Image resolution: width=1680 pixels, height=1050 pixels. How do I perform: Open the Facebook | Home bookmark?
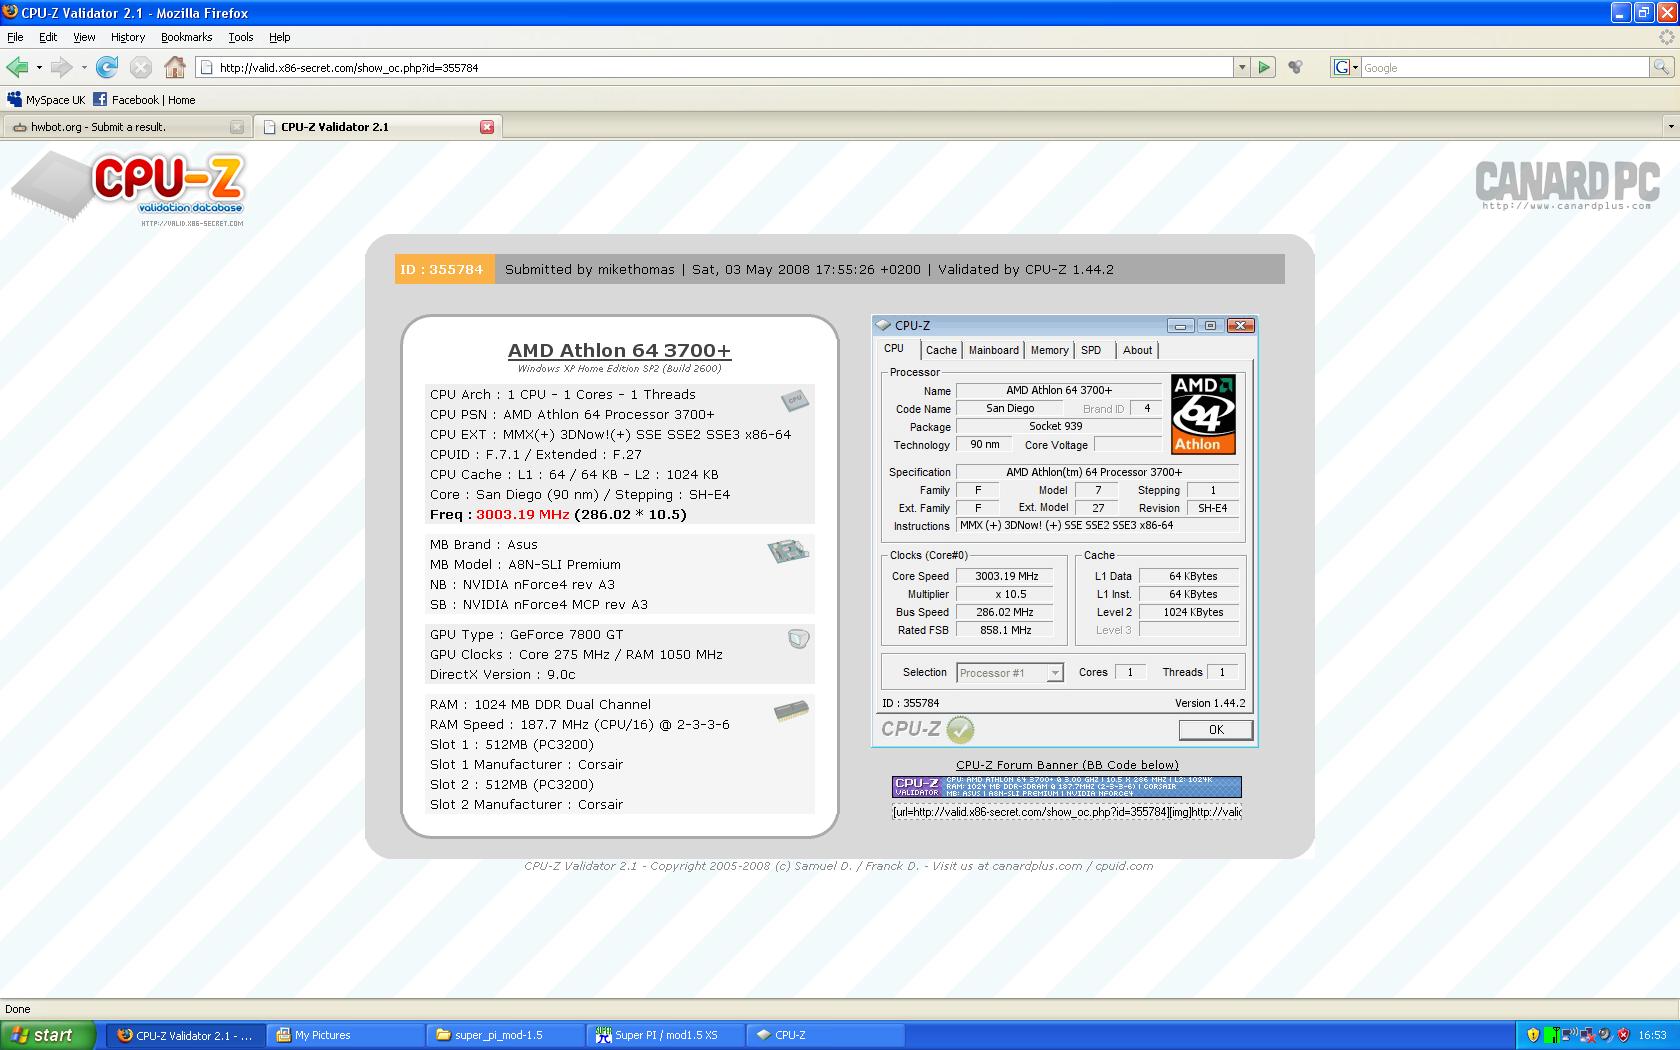[144, 99]
